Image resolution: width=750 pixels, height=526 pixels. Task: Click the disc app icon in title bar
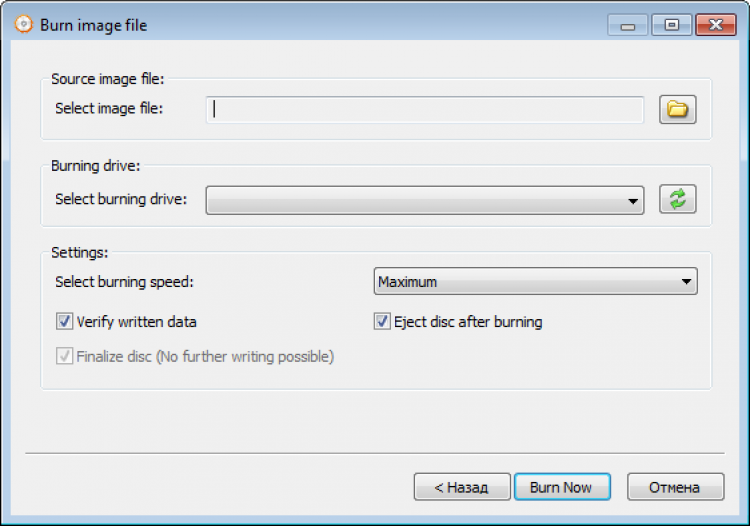[24, 25]
